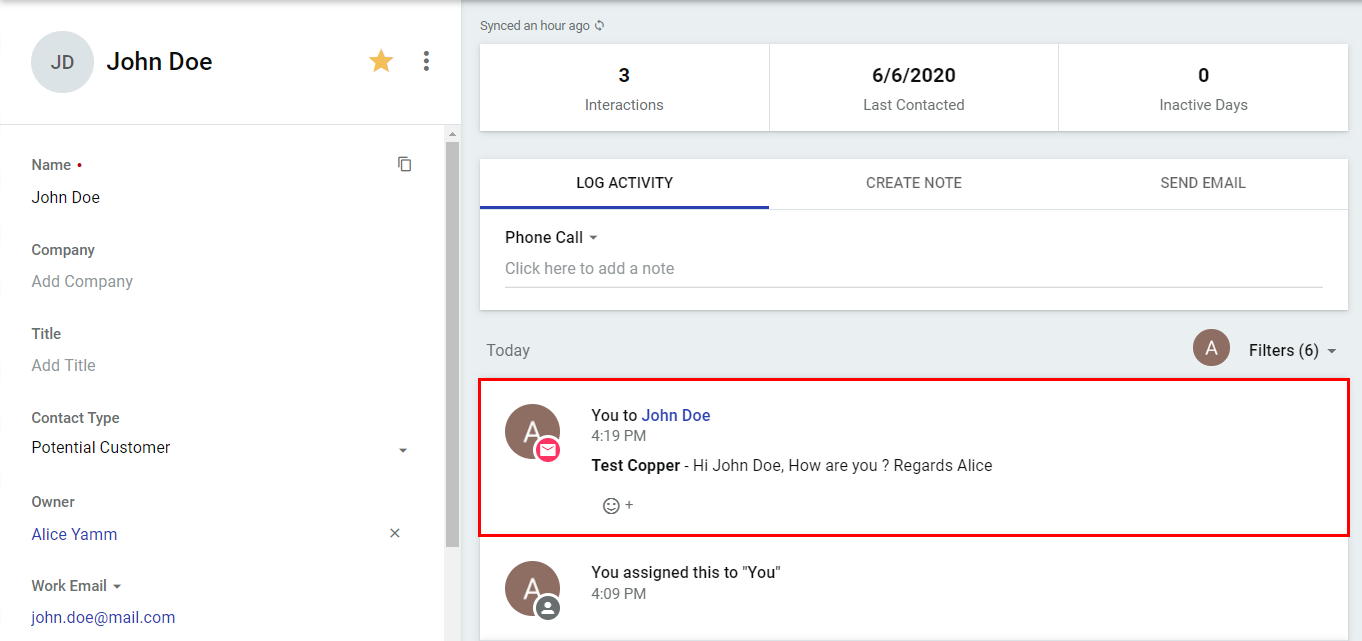
Task: Copy the Name field with copy icon
Action: (404, 164)
